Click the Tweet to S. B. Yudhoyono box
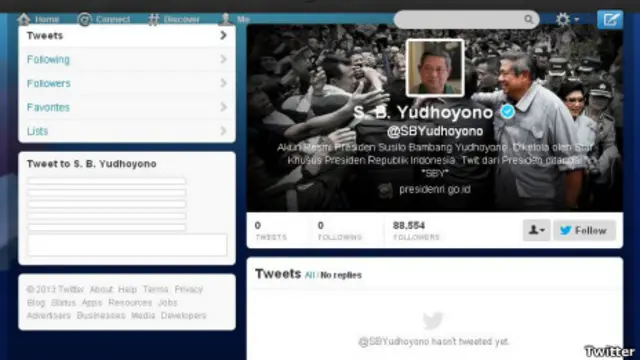The width and height of the screenshot is (640, 360). coord(127,244)
